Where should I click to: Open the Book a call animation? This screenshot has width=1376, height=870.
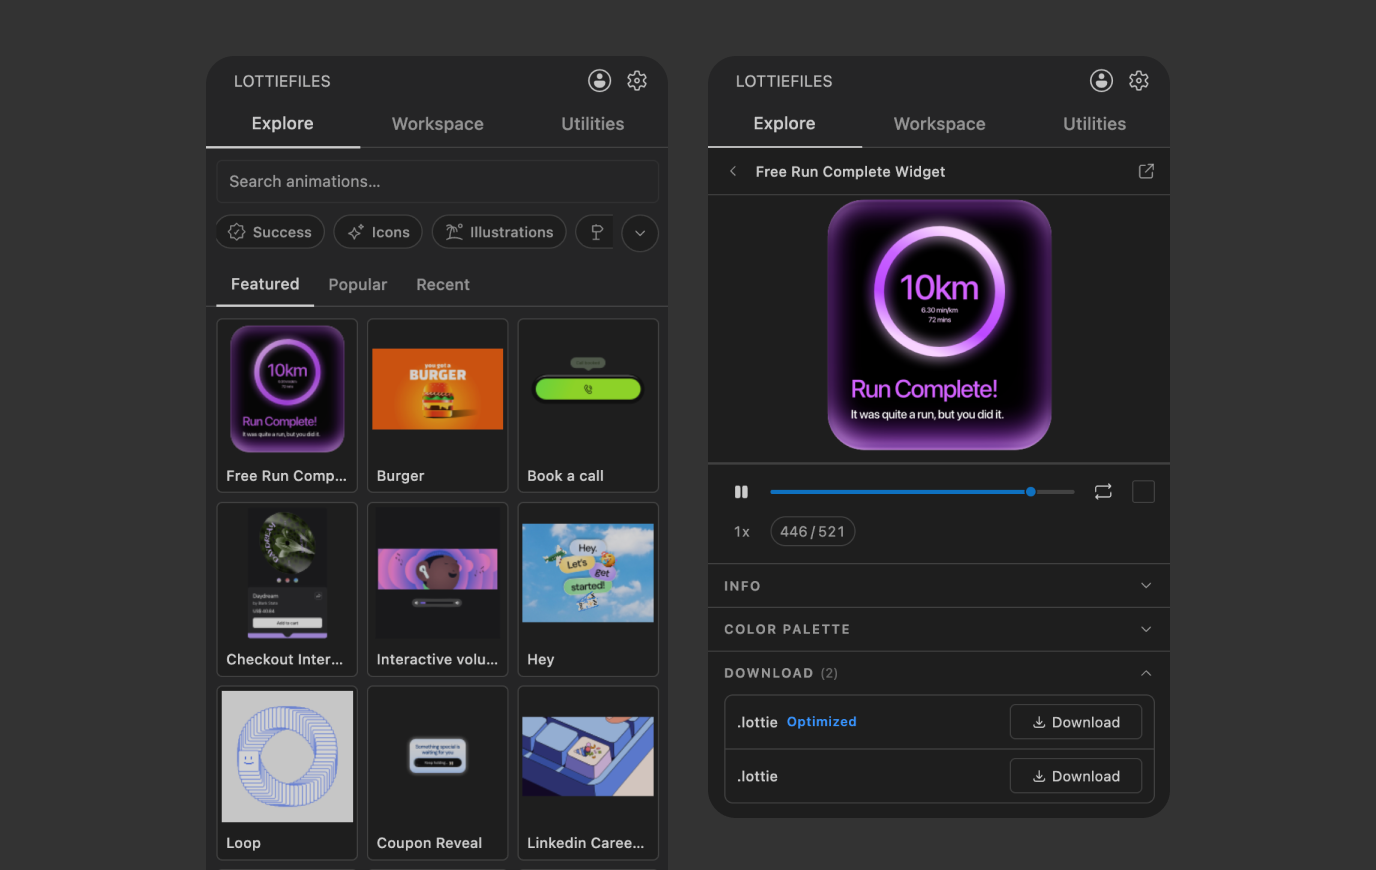(588, 405)
